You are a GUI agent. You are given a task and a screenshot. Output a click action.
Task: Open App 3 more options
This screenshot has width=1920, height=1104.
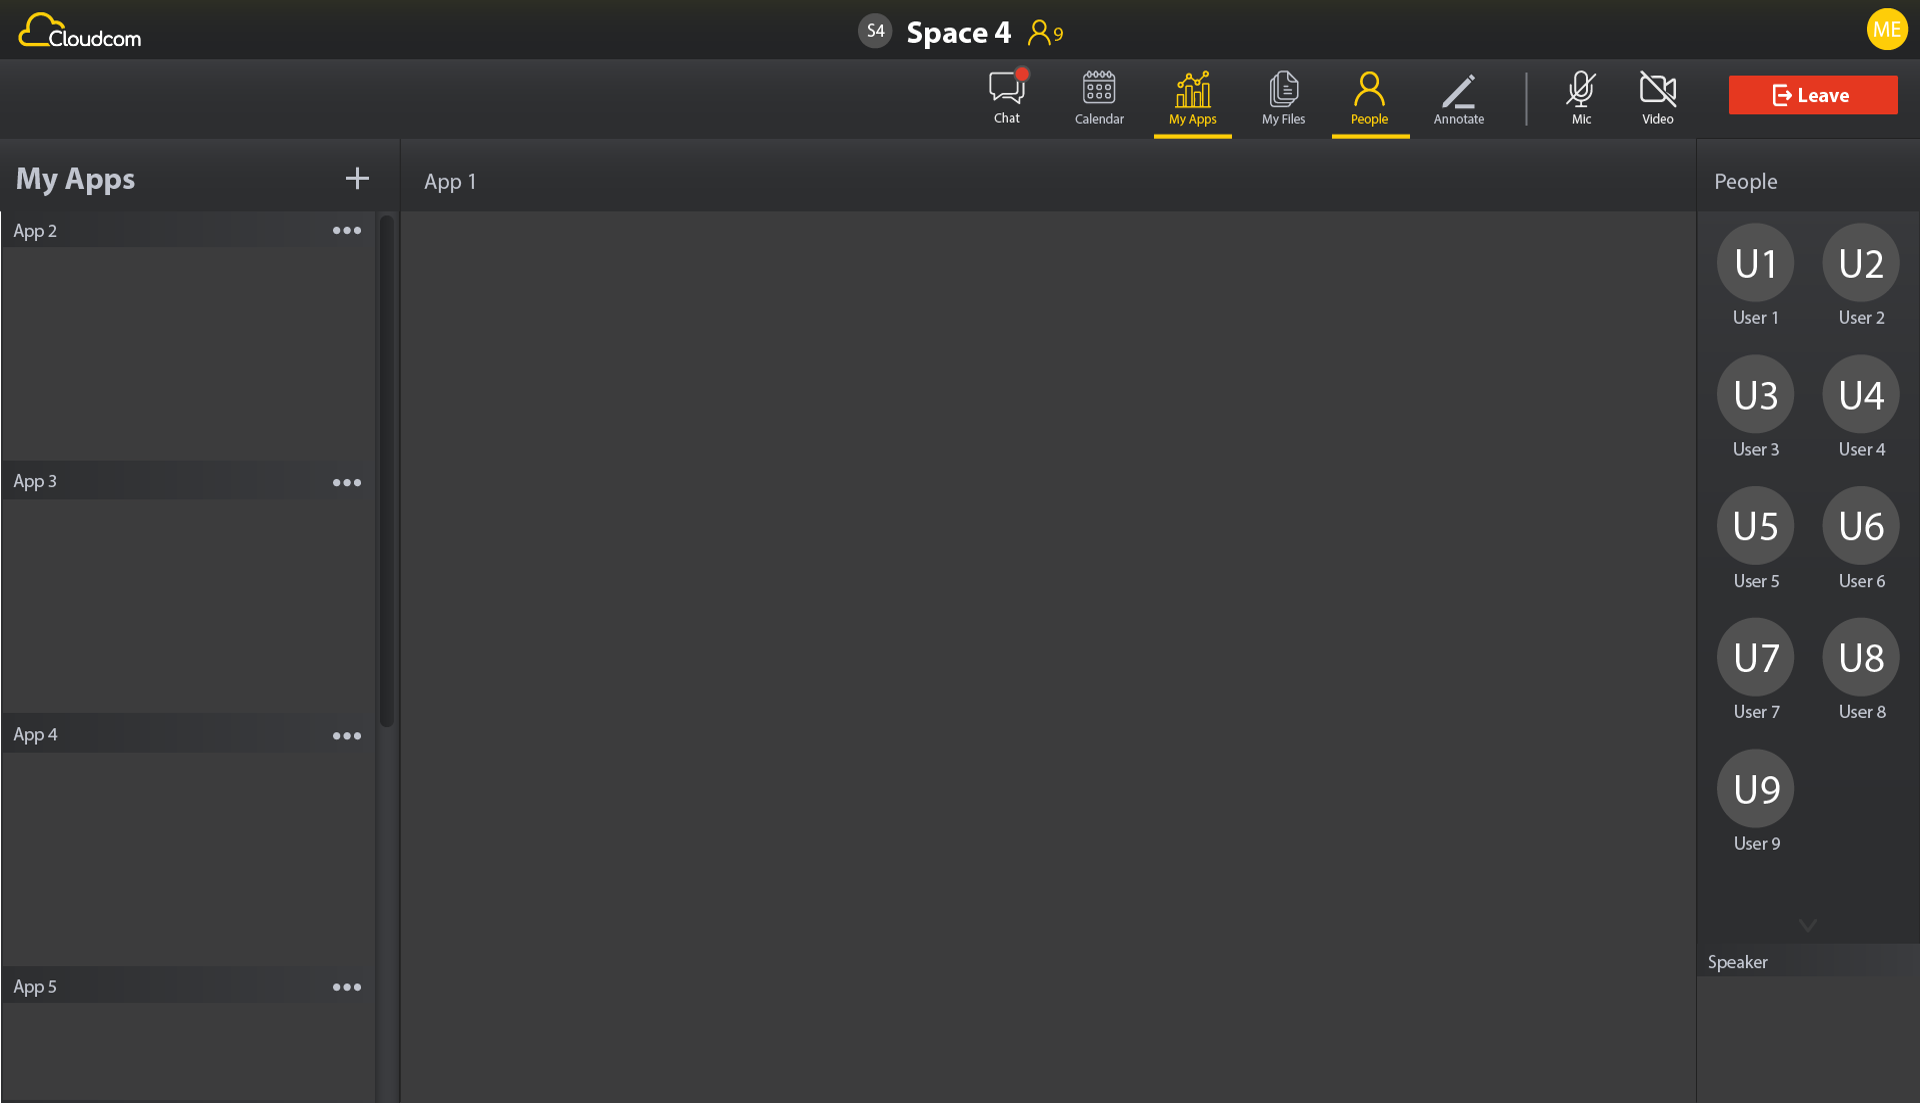point(347,483)
